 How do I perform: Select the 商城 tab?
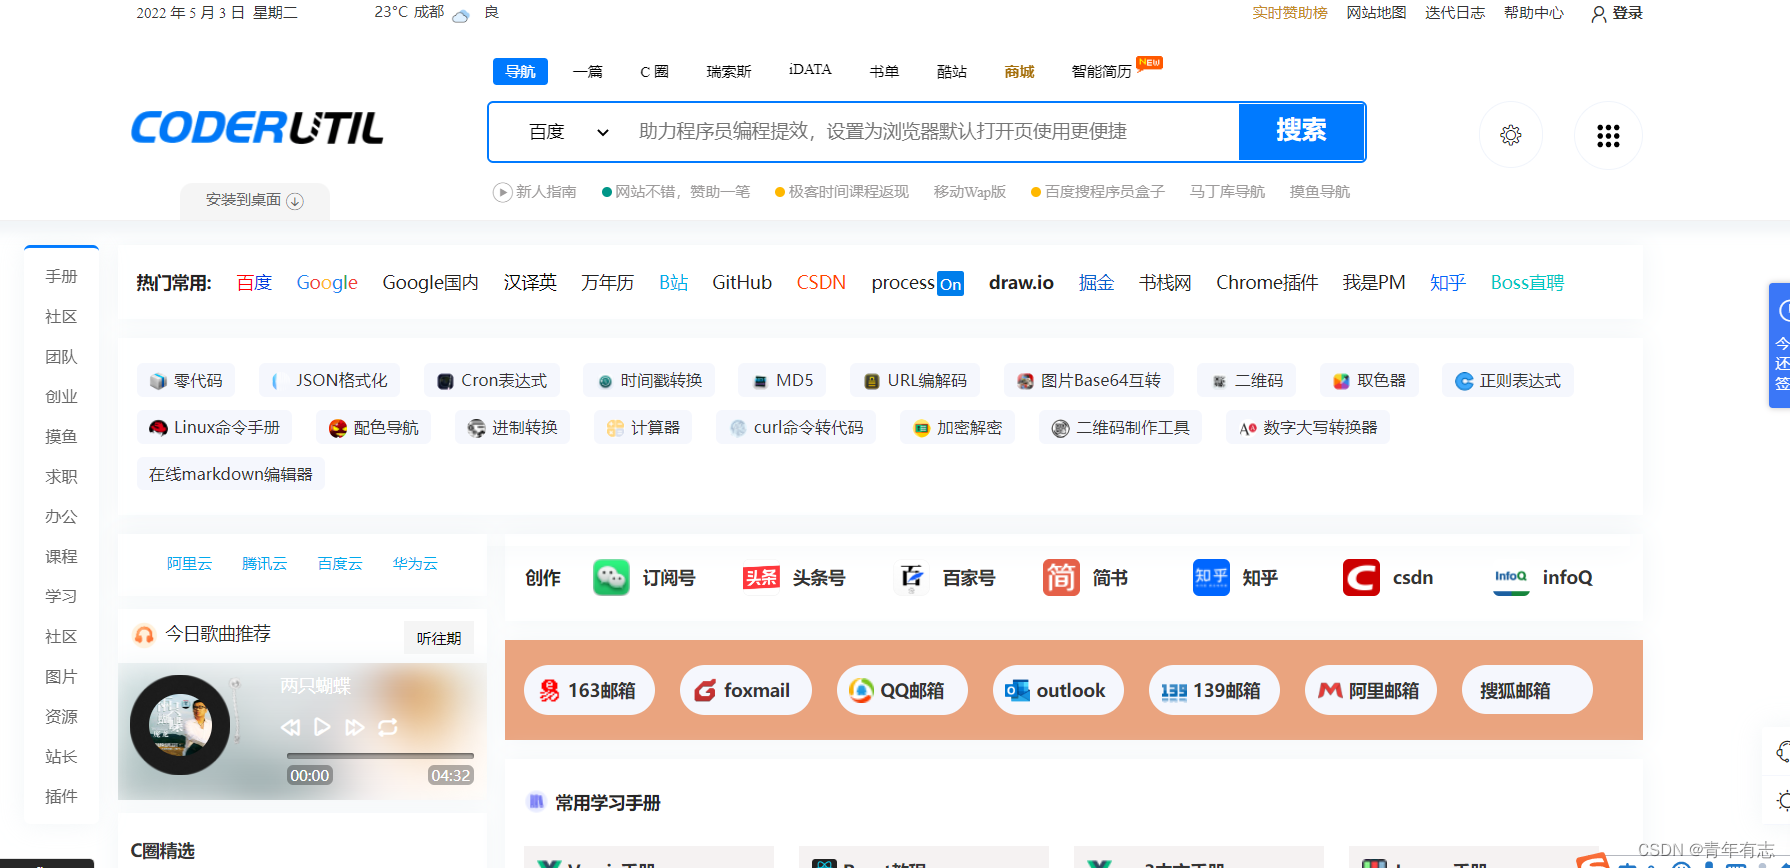(1019, 71)
